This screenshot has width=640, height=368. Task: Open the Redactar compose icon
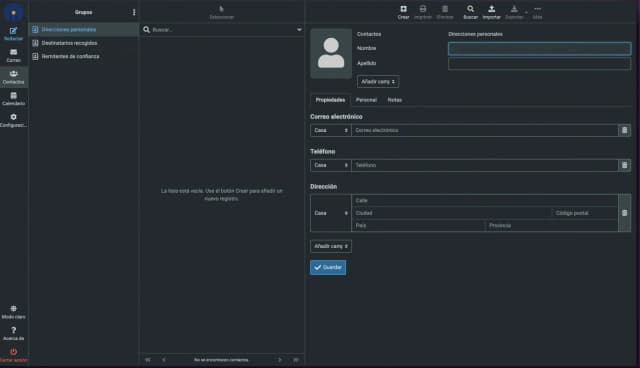click(13, 33)
